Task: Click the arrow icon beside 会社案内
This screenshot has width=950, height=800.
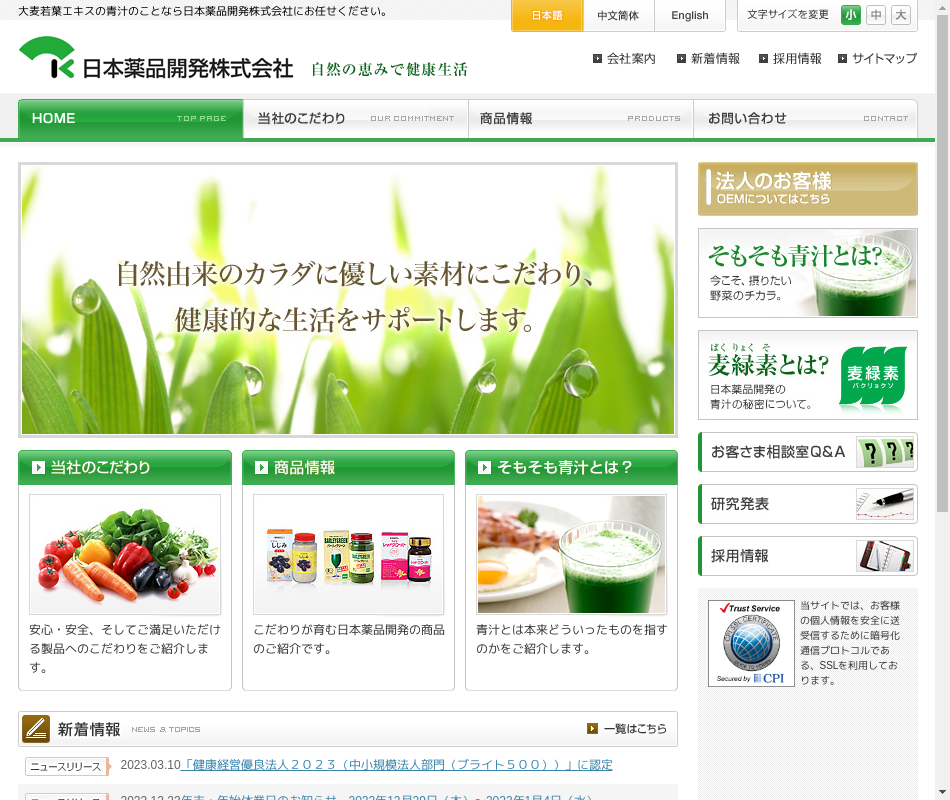Action: coord(597,59)
